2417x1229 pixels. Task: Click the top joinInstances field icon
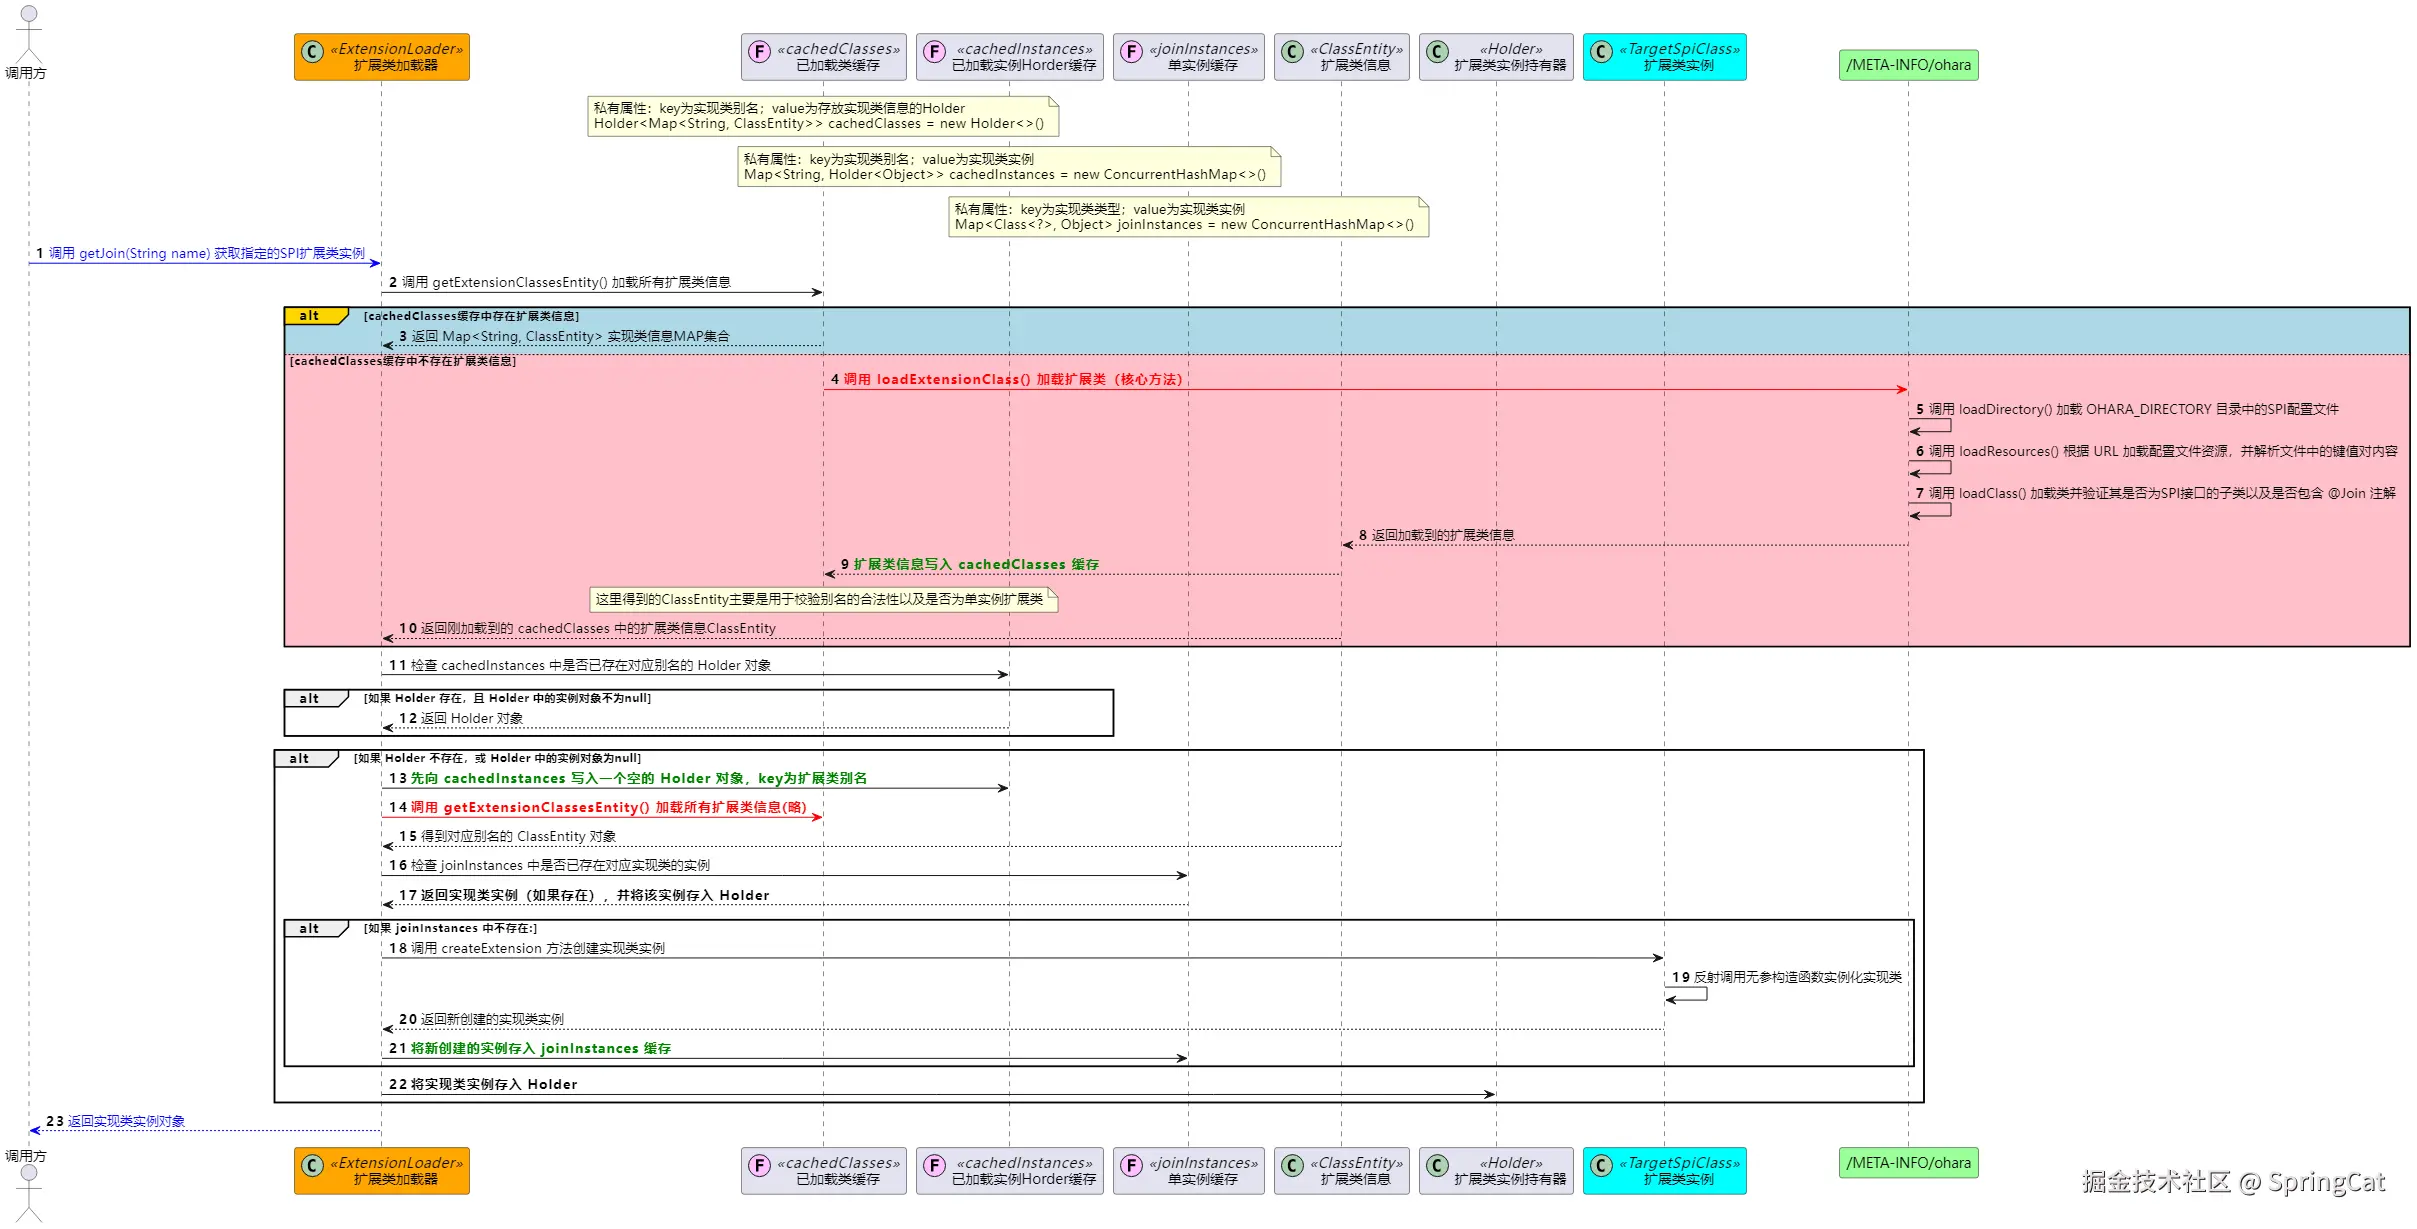(1131, 52)
